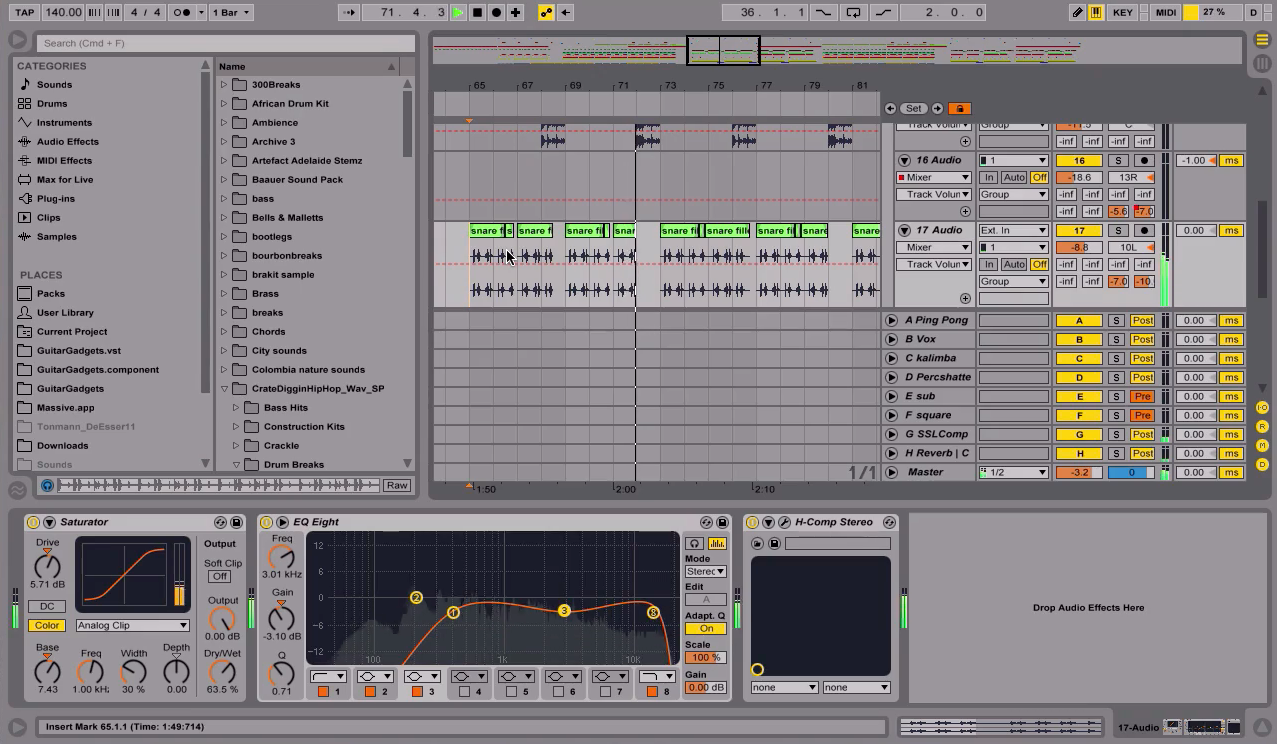Expand the 300Breaks folder
Image resolution: width=1277 pixels, height=744 pixels.
click(224, 85)
